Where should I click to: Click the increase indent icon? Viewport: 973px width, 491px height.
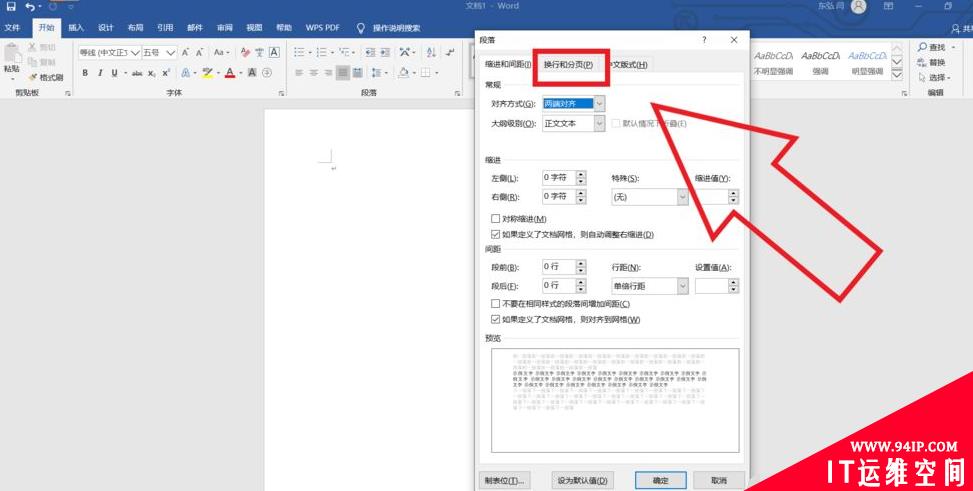[x=385, y=53]
